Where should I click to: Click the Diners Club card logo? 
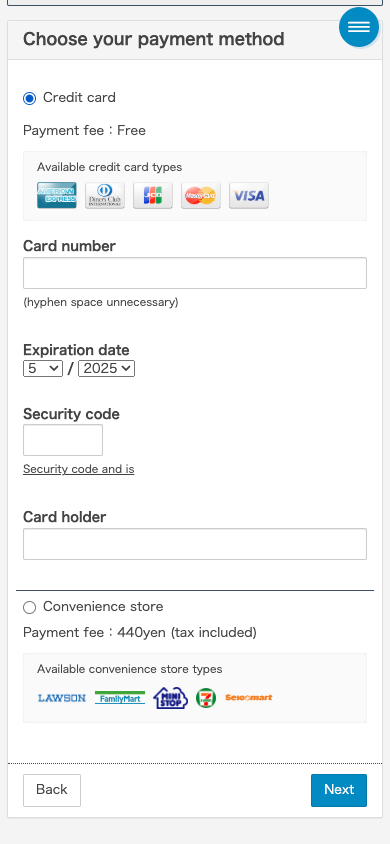105,195
